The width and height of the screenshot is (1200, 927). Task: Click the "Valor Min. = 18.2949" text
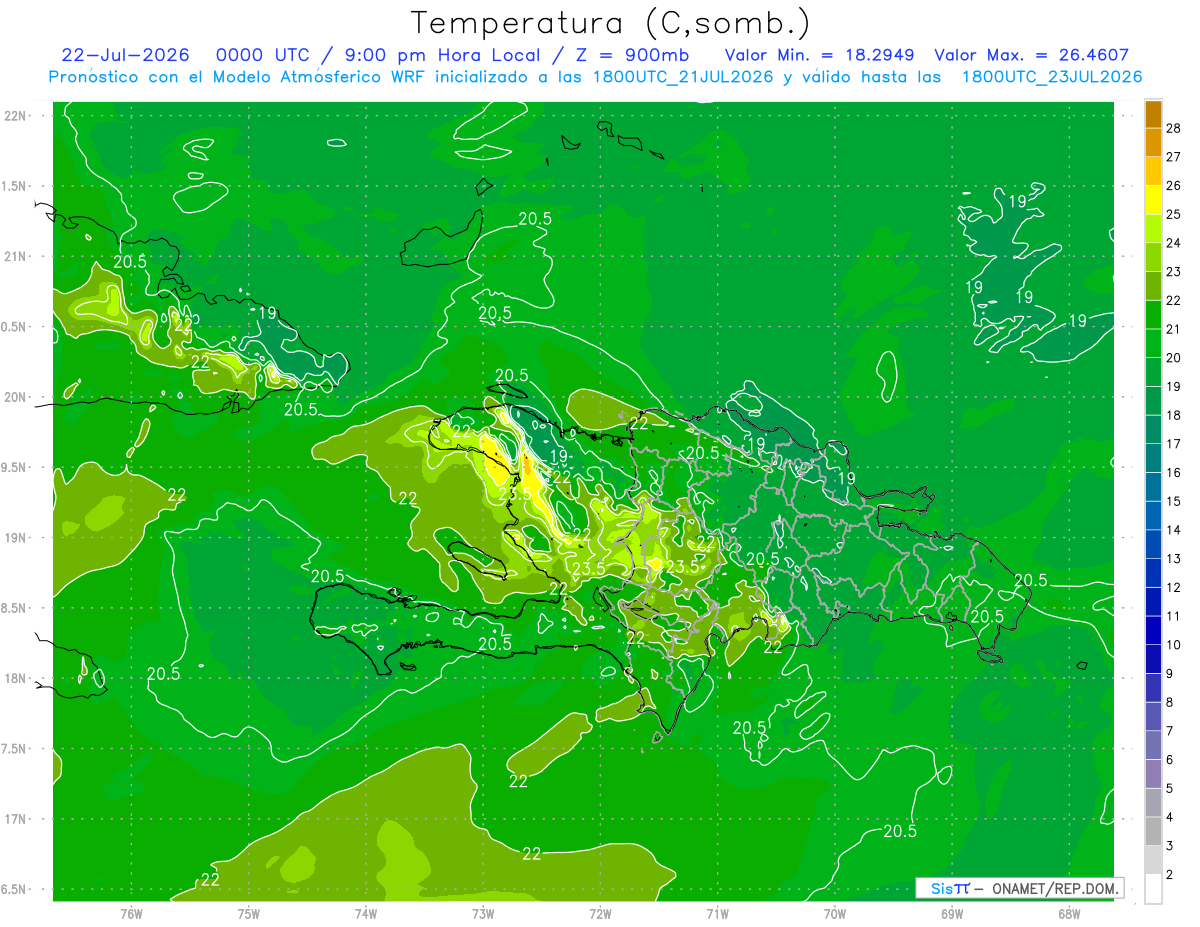[821, 55]
